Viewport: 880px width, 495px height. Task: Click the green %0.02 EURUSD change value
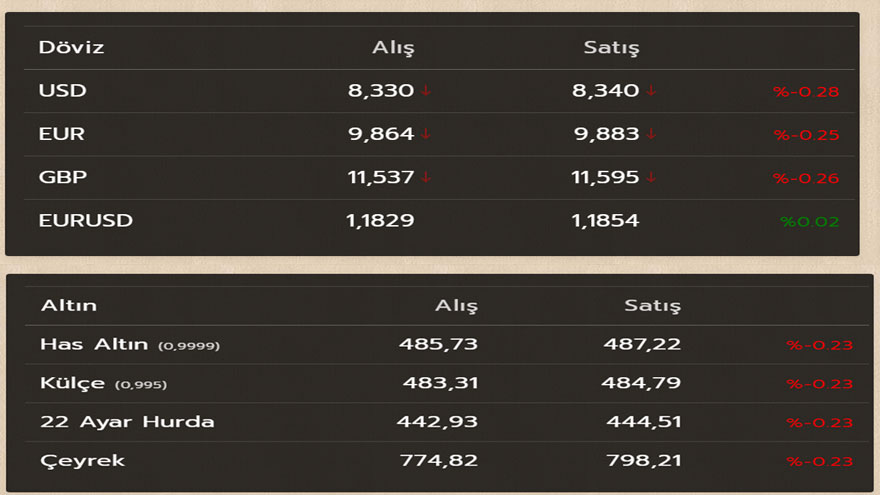[x=809, y=222]
